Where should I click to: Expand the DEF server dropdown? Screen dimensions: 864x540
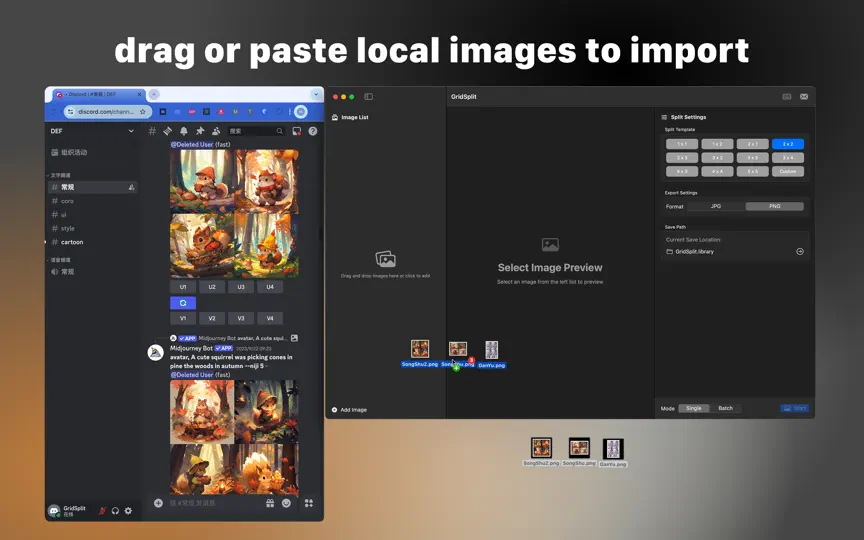(131, 131)
